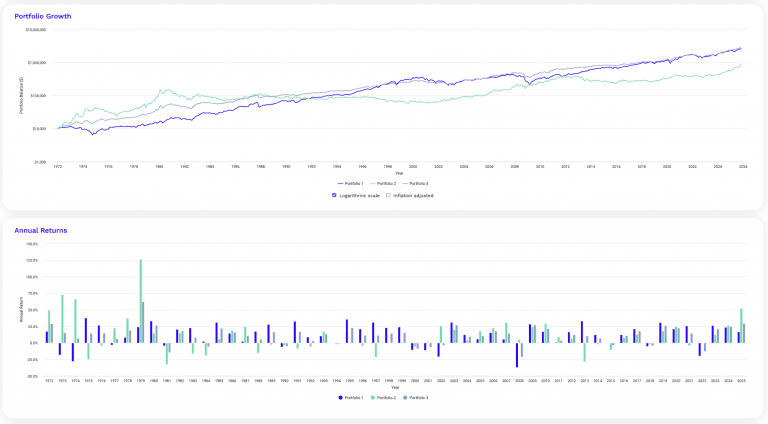Click the -50.0% axis label

pos(32,377)
